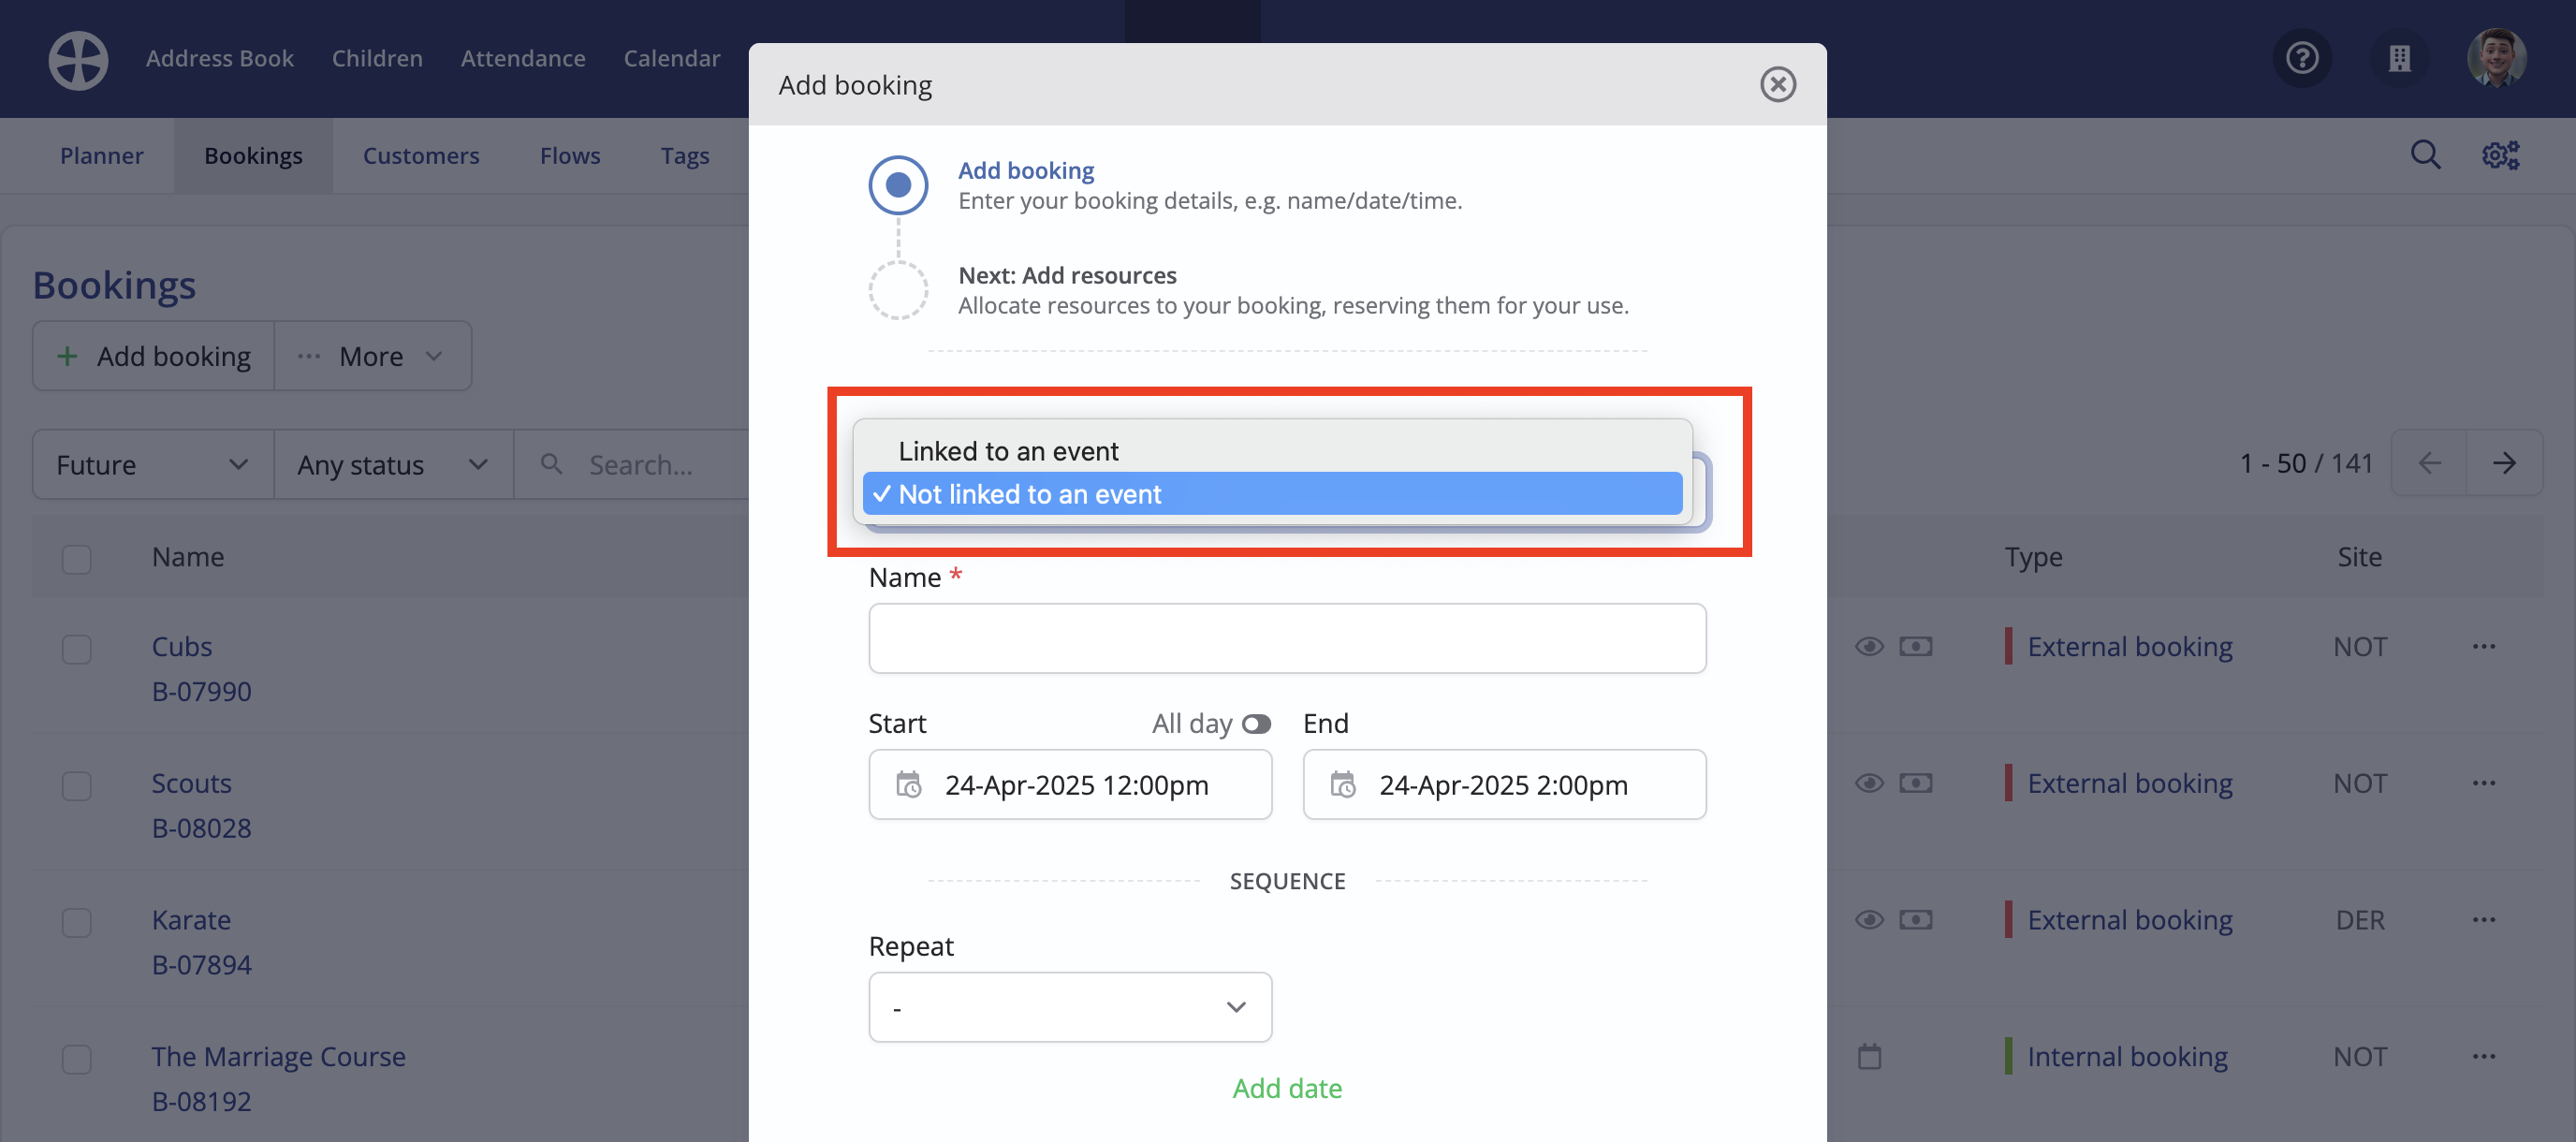Click the ChurchSuite logo icon
Screen dimensions: 2576x1142
point(78,59)
